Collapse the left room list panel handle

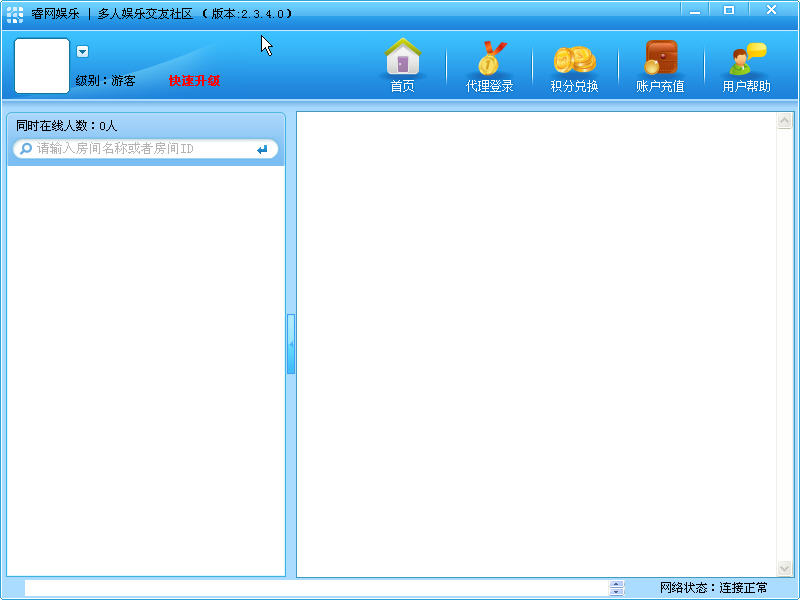click(291, 344)
